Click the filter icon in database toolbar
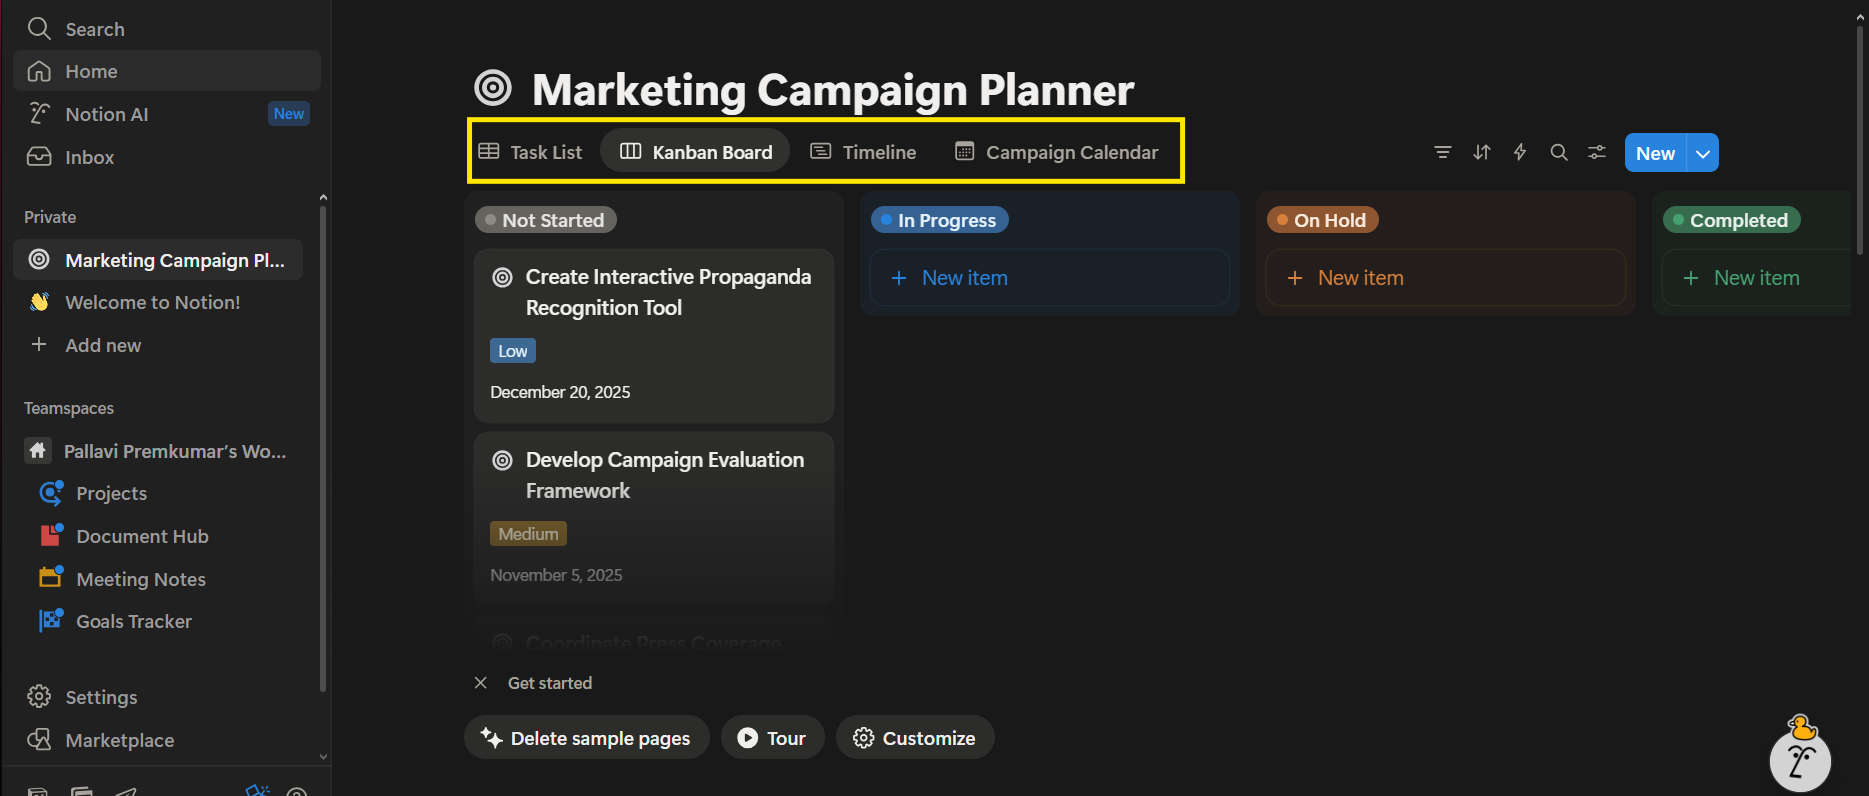1869x796 pixels. tap(1442, 152)
